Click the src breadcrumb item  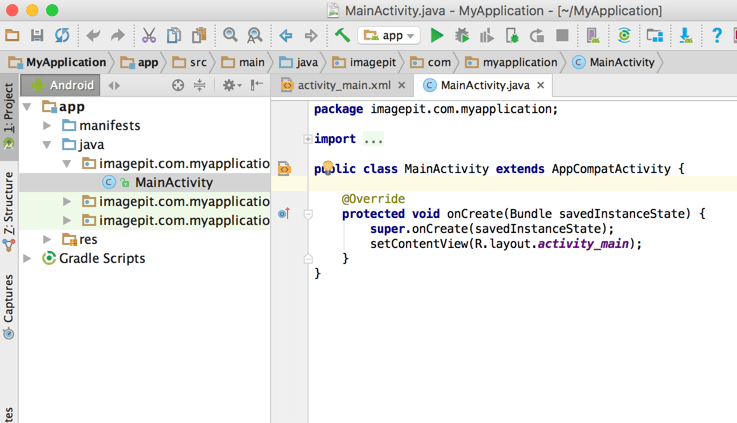(x=189, y=62)
